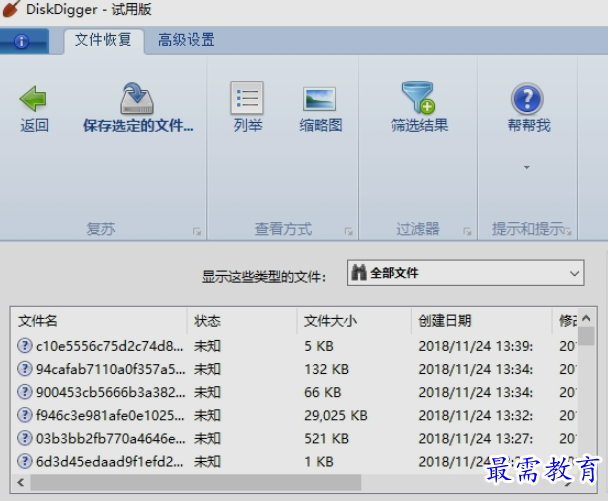Image resolution: width=608 pixels, height=501 pixels.
Task: Click 未知 status in the c10e5556 row
Action: click(x=207, y=346)
